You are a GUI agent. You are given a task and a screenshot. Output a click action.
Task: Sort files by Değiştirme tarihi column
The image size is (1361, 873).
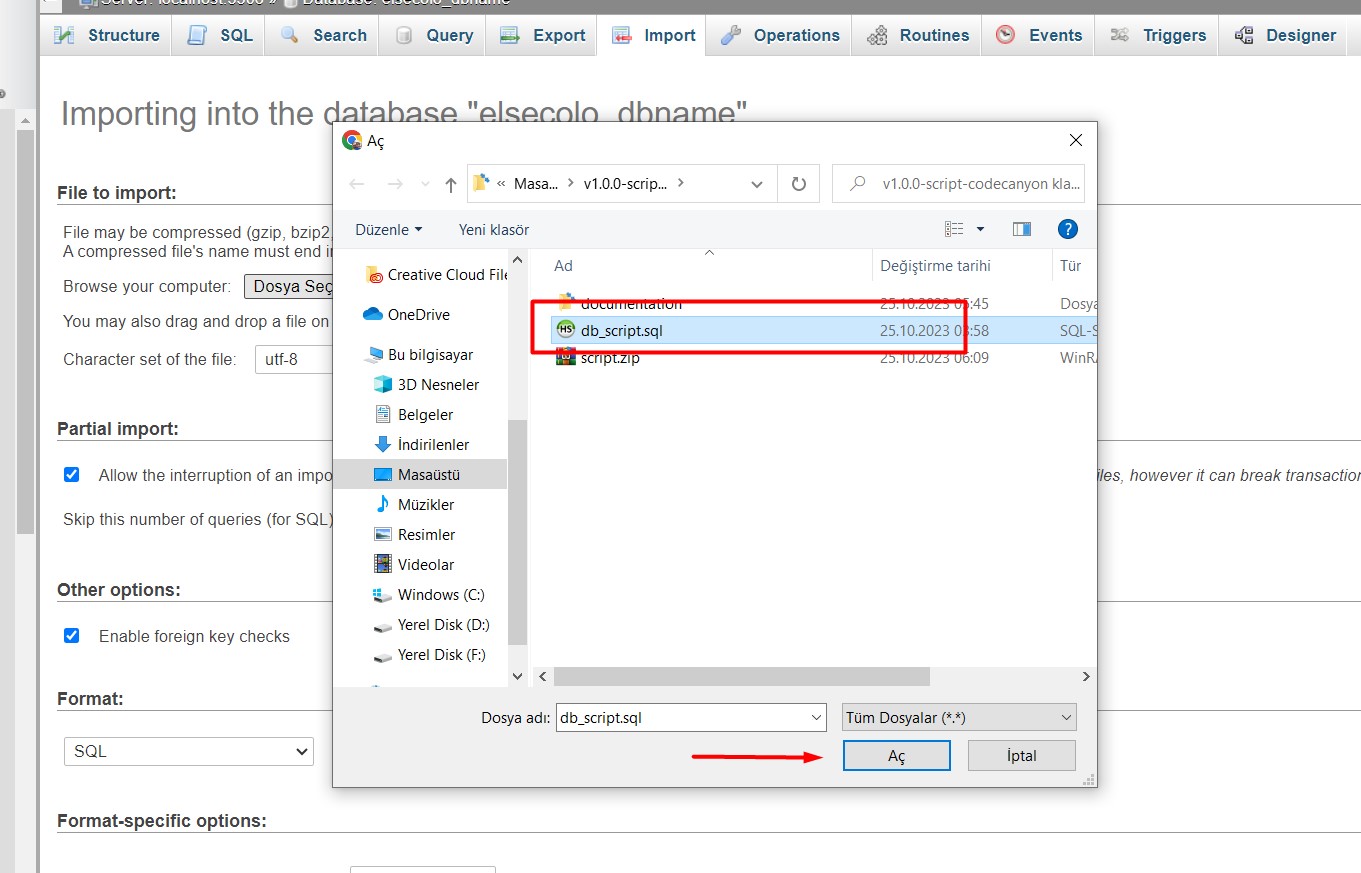(x=935, y=266)
